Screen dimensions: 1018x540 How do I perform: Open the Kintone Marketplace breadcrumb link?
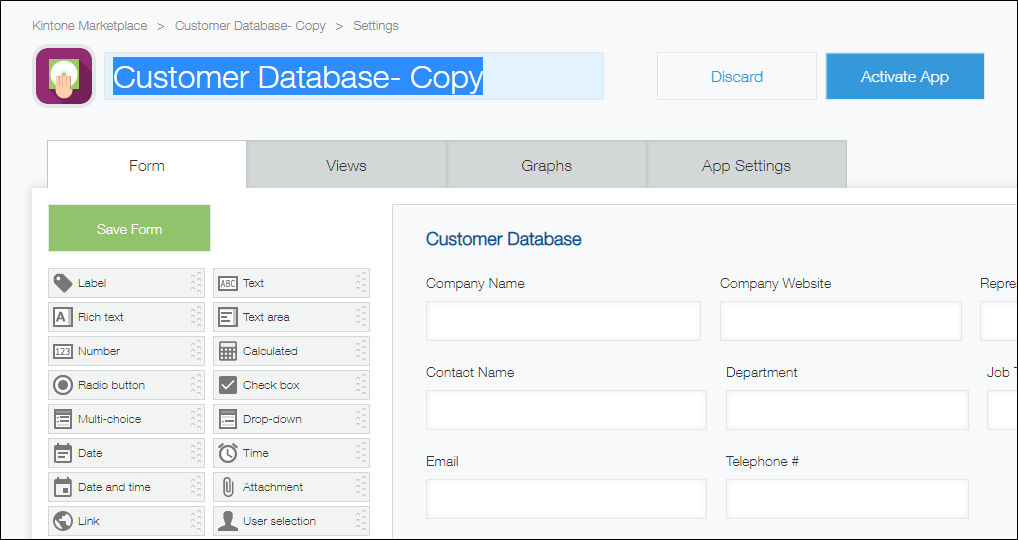[x=89, y=26]
